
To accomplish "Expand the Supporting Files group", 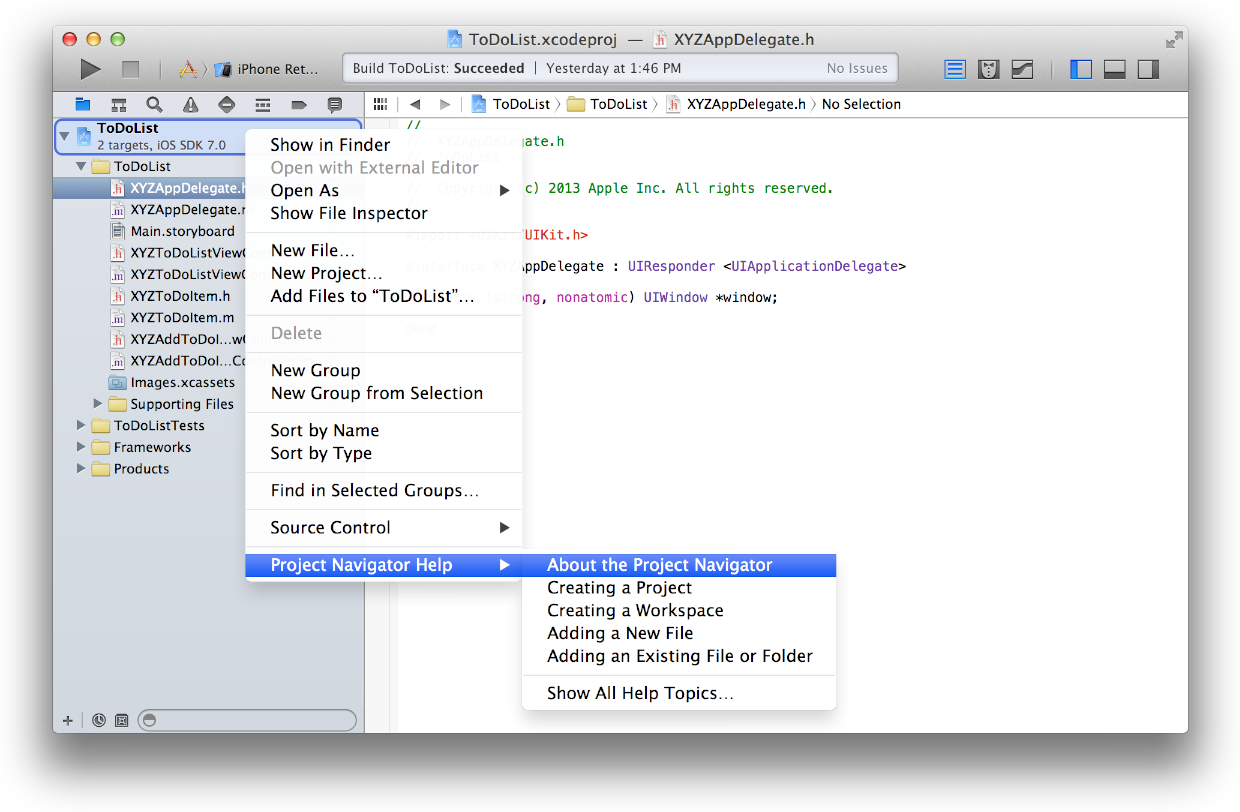I will click(x=98, y=404).
